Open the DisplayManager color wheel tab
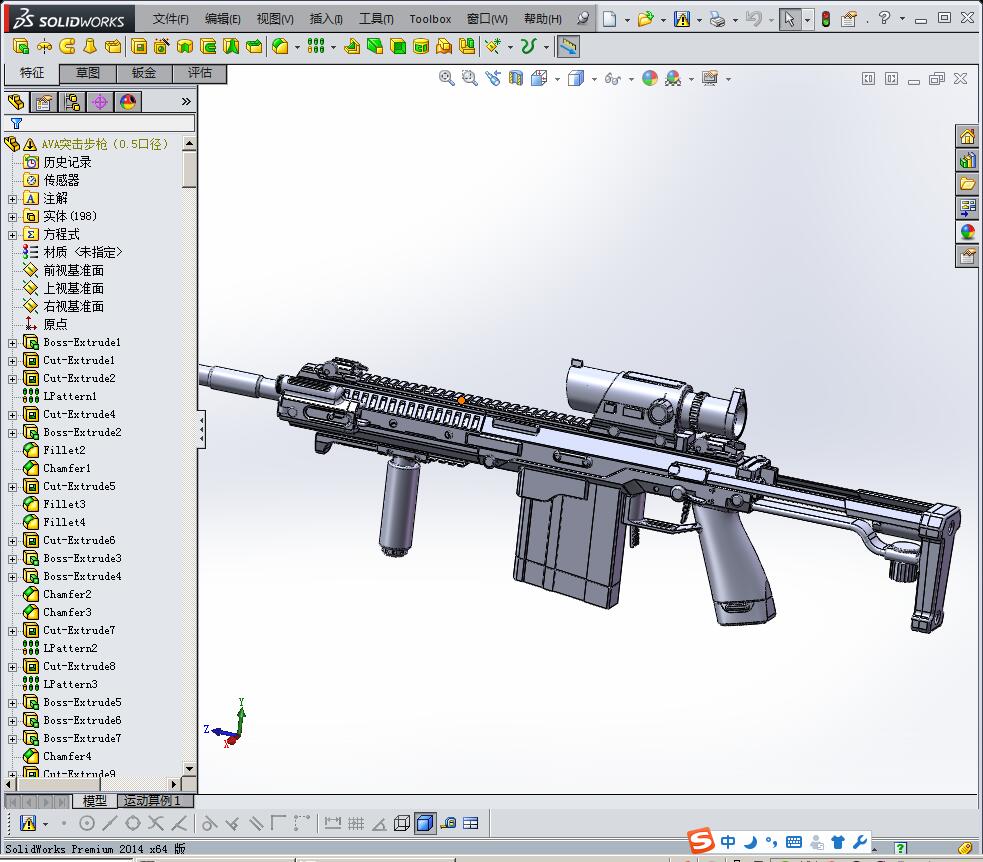Screen dimensions: 983x862 pos(128,102)
